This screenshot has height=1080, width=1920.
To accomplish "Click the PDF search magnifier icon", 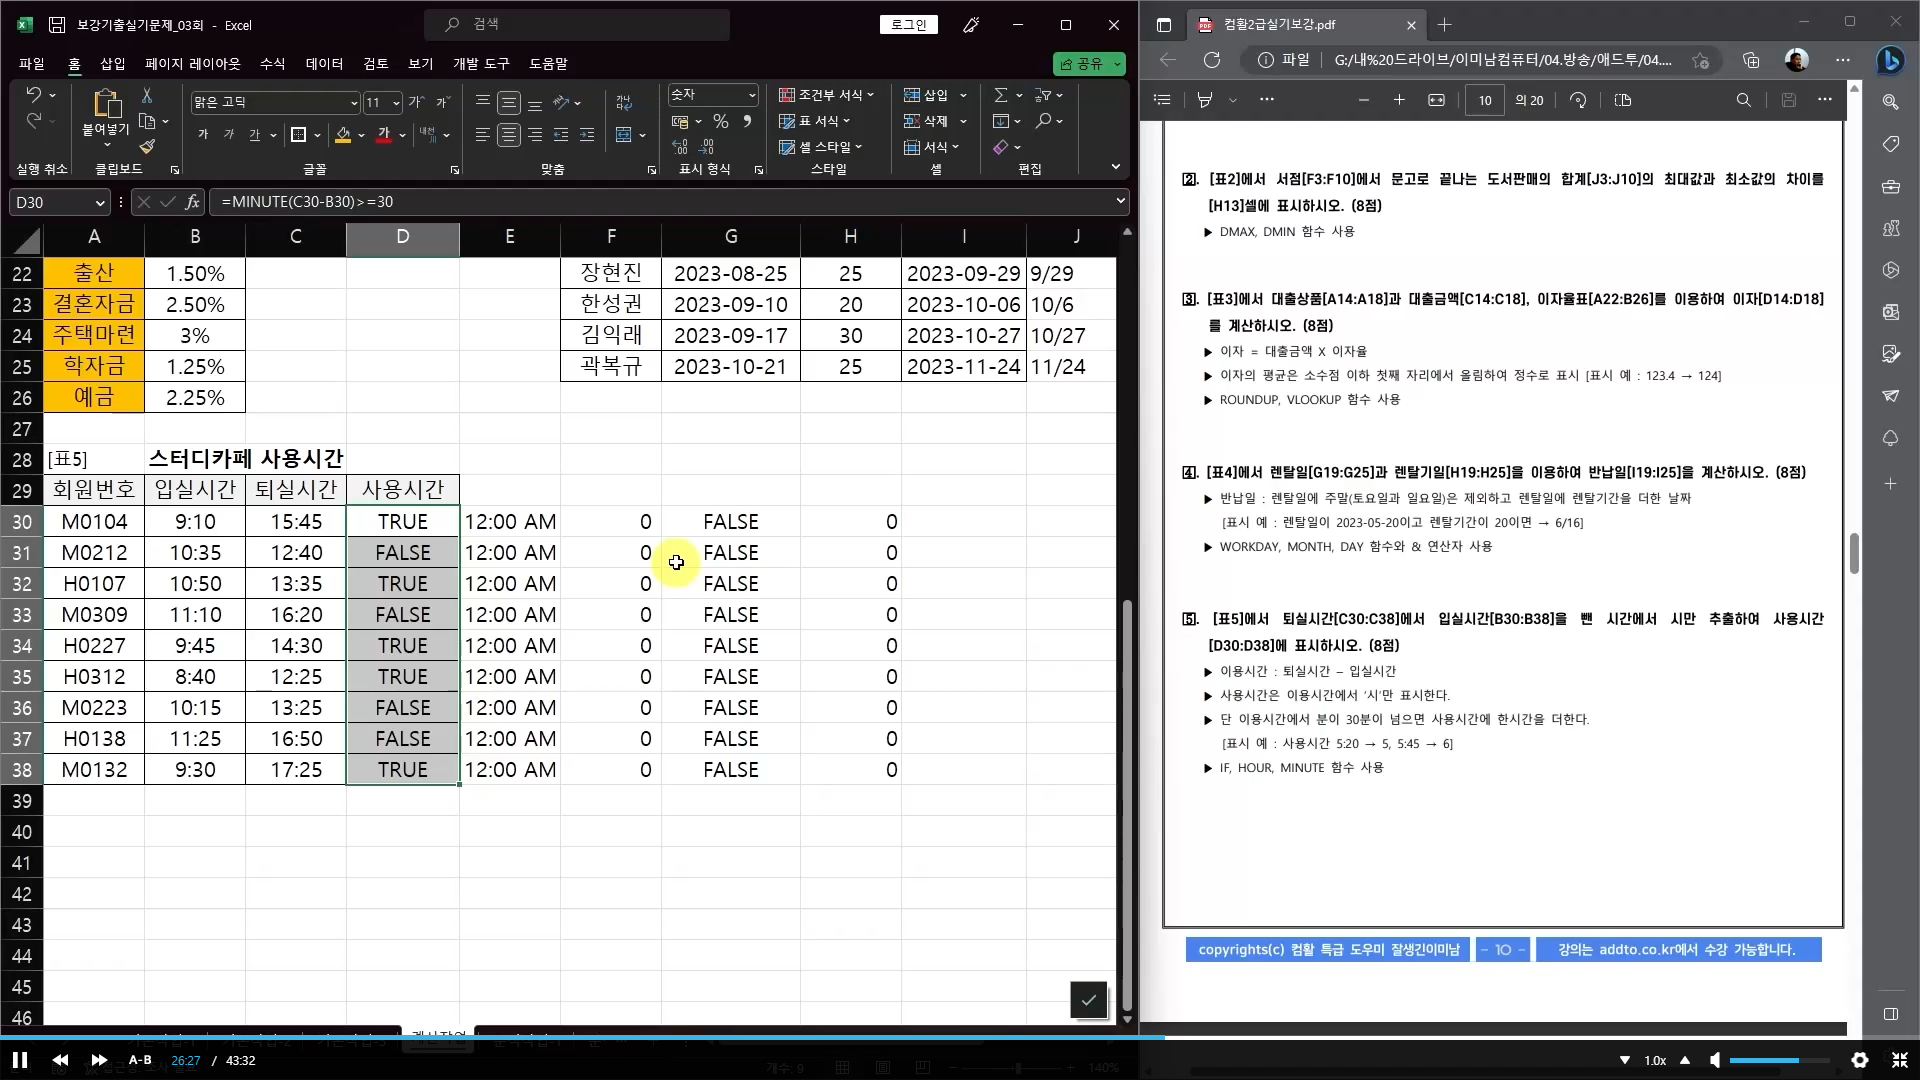I will pos(1743,100).
